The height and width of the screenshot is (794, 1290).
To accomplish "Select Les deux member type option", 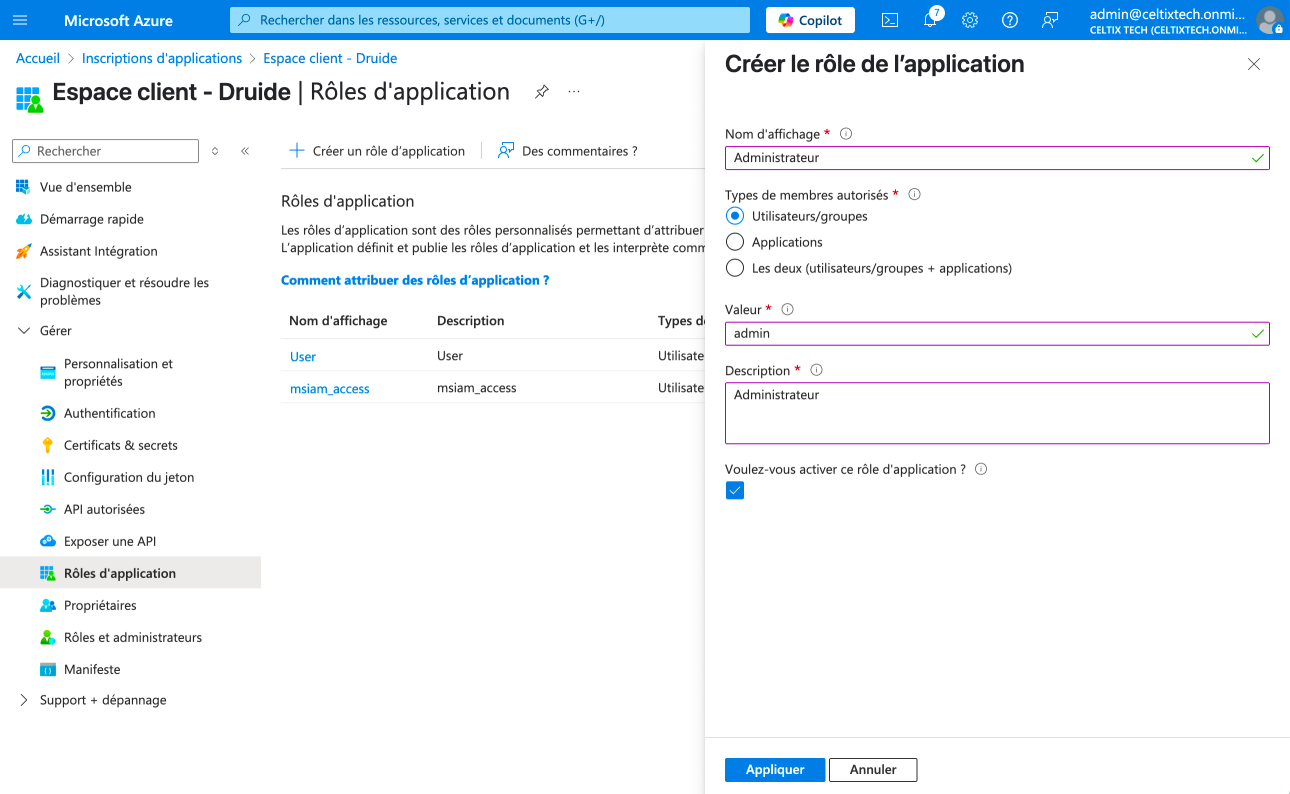I will (x=735, y=268).
